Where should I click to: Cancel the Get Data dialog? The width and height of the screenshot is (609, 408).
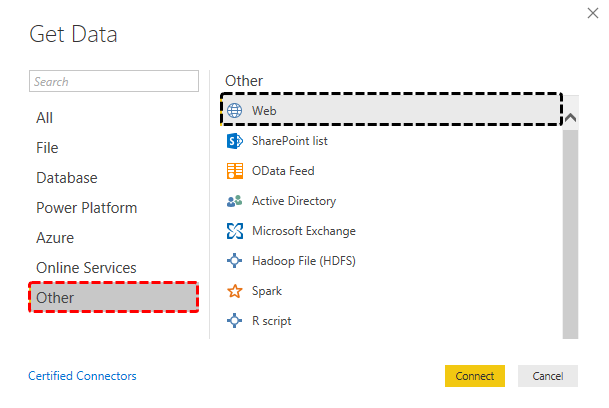tap(548, 376)
